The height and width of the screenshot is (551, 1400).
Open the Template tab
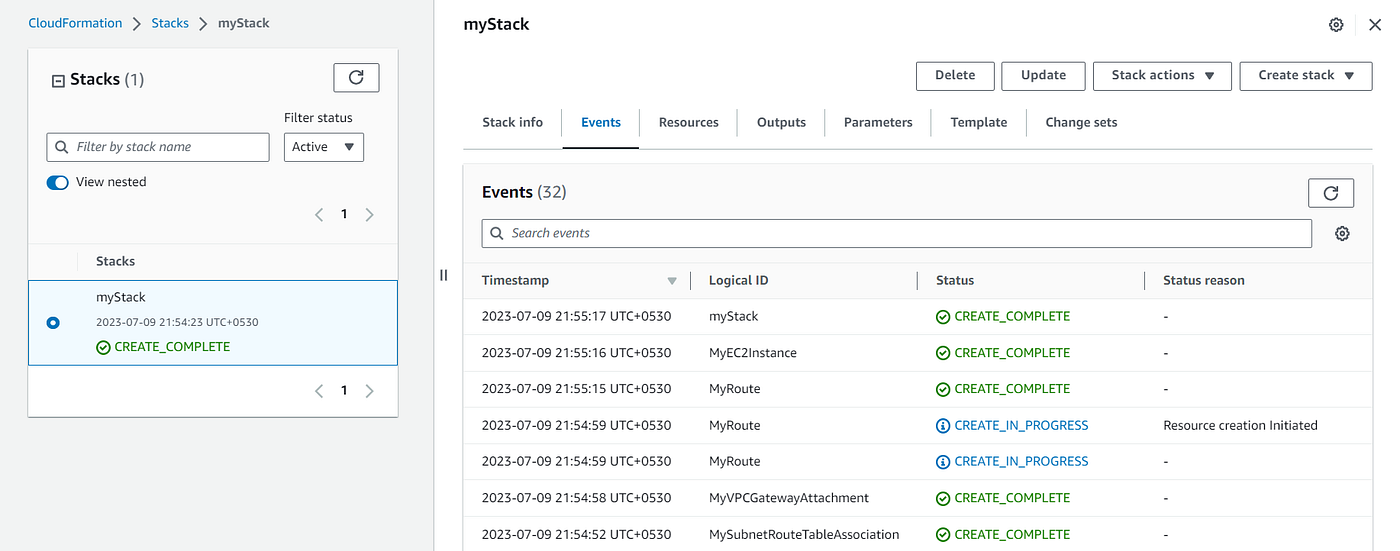[978, 122]
